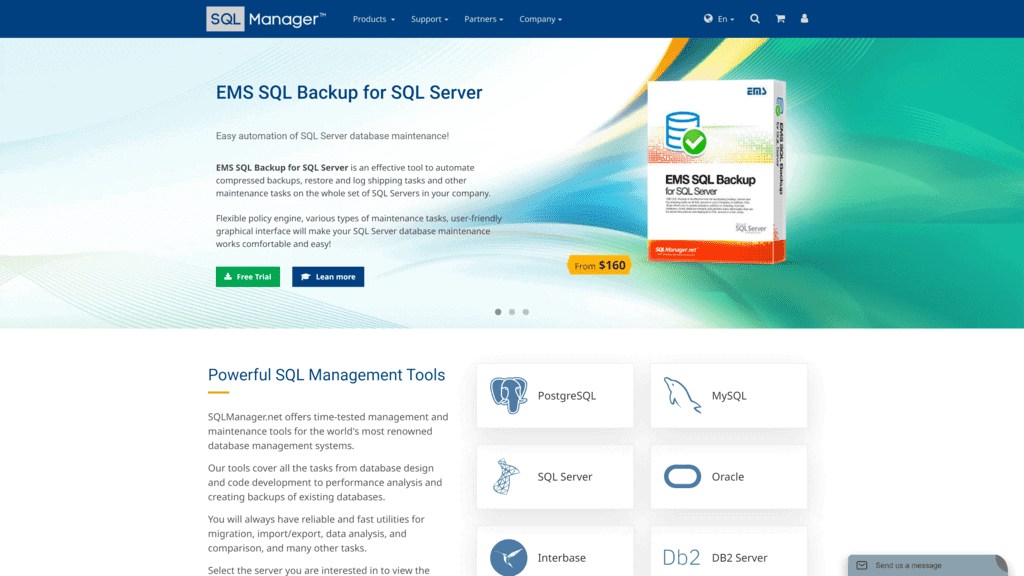Open Send us a message widget

pyautogui.click(x=927, y=565)
